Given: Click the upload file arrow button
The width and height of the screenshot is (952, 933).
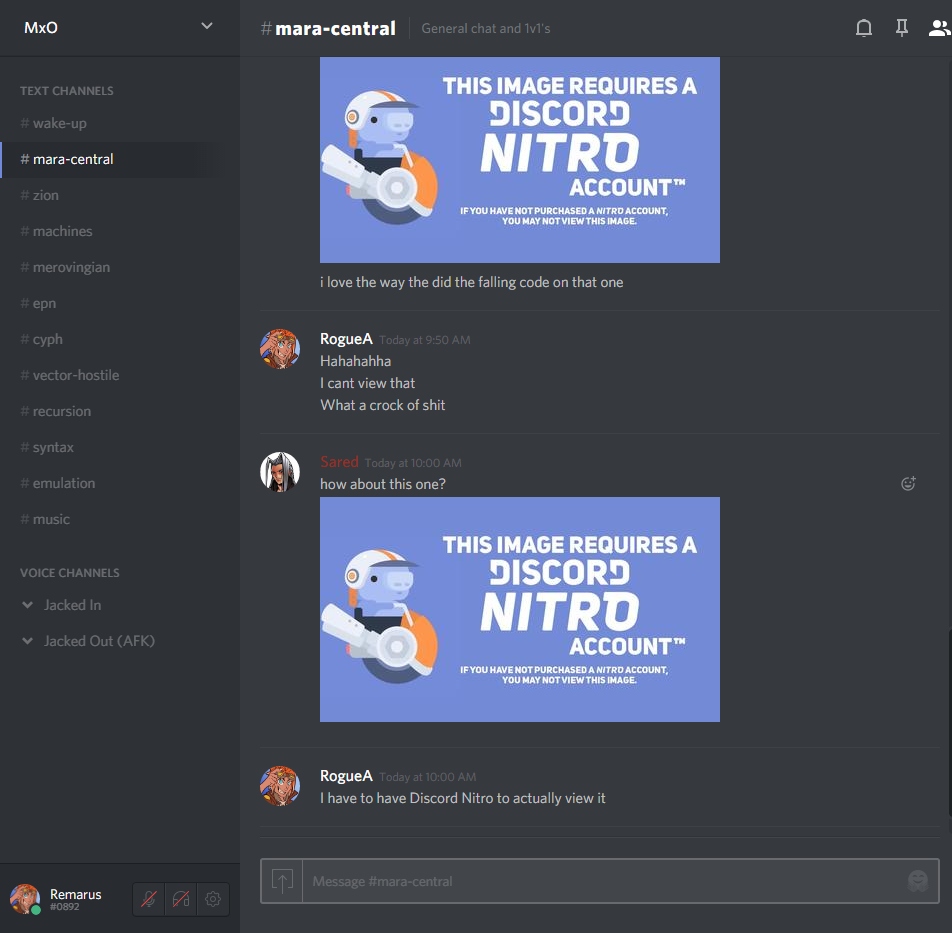Looking at the screenshot, I should coord(282,881).
